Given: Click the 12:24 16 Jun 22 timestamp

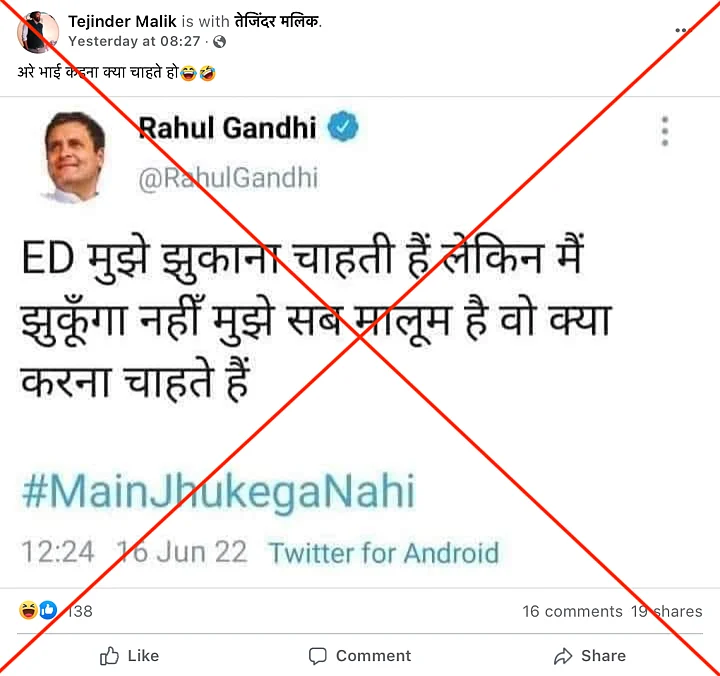Looking at the screenshot, I should (134, 552).
